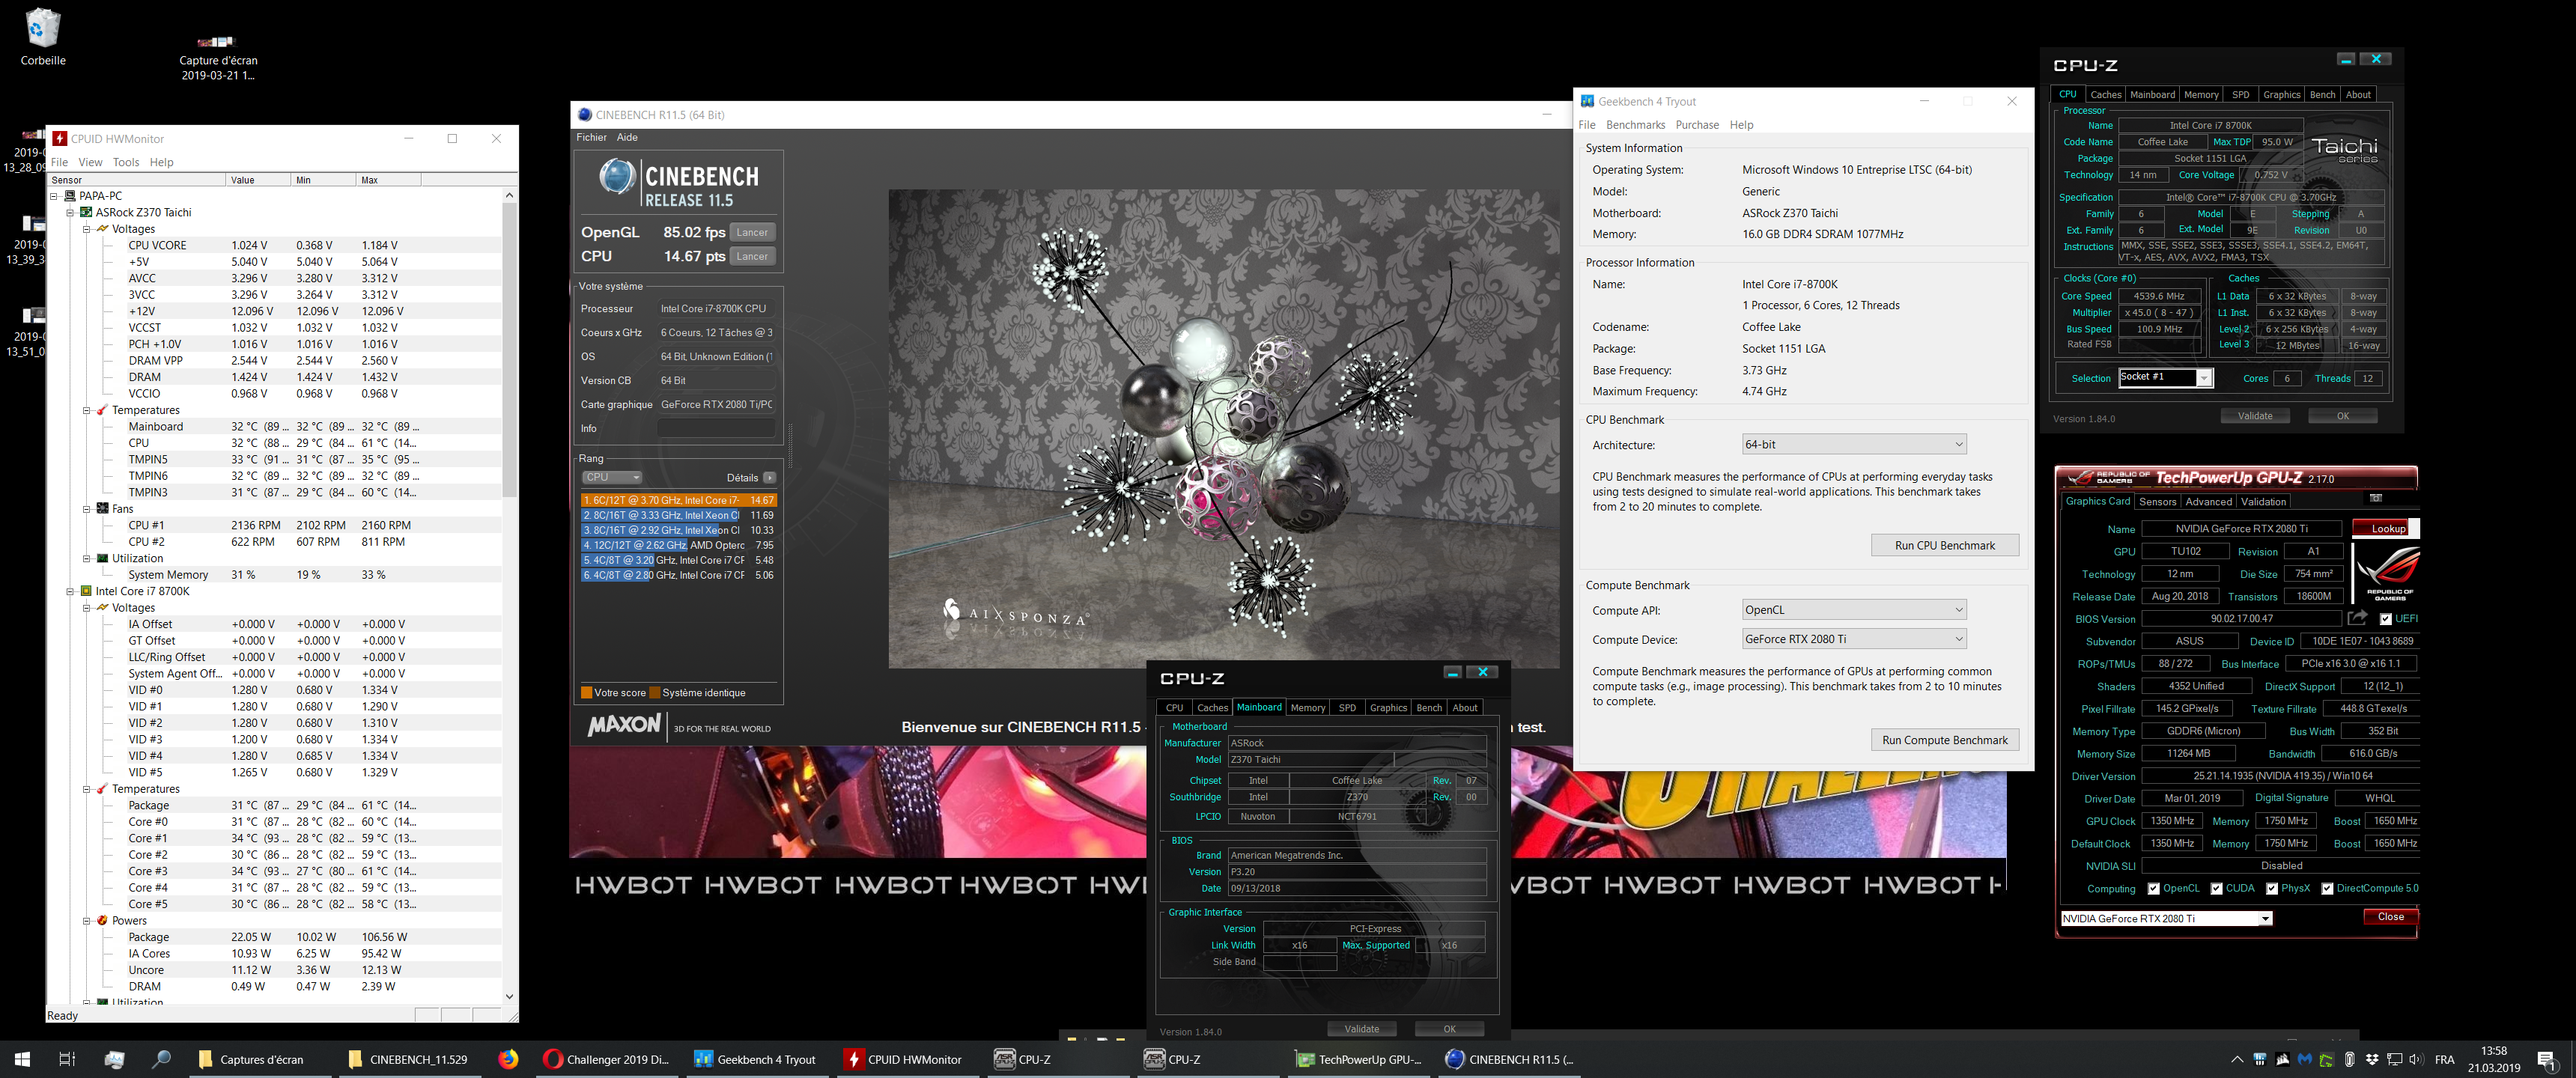Launch Firefox from the taskbar
The height and width of the screenshot is (1078, 2576).
[x=508, y=1059]
